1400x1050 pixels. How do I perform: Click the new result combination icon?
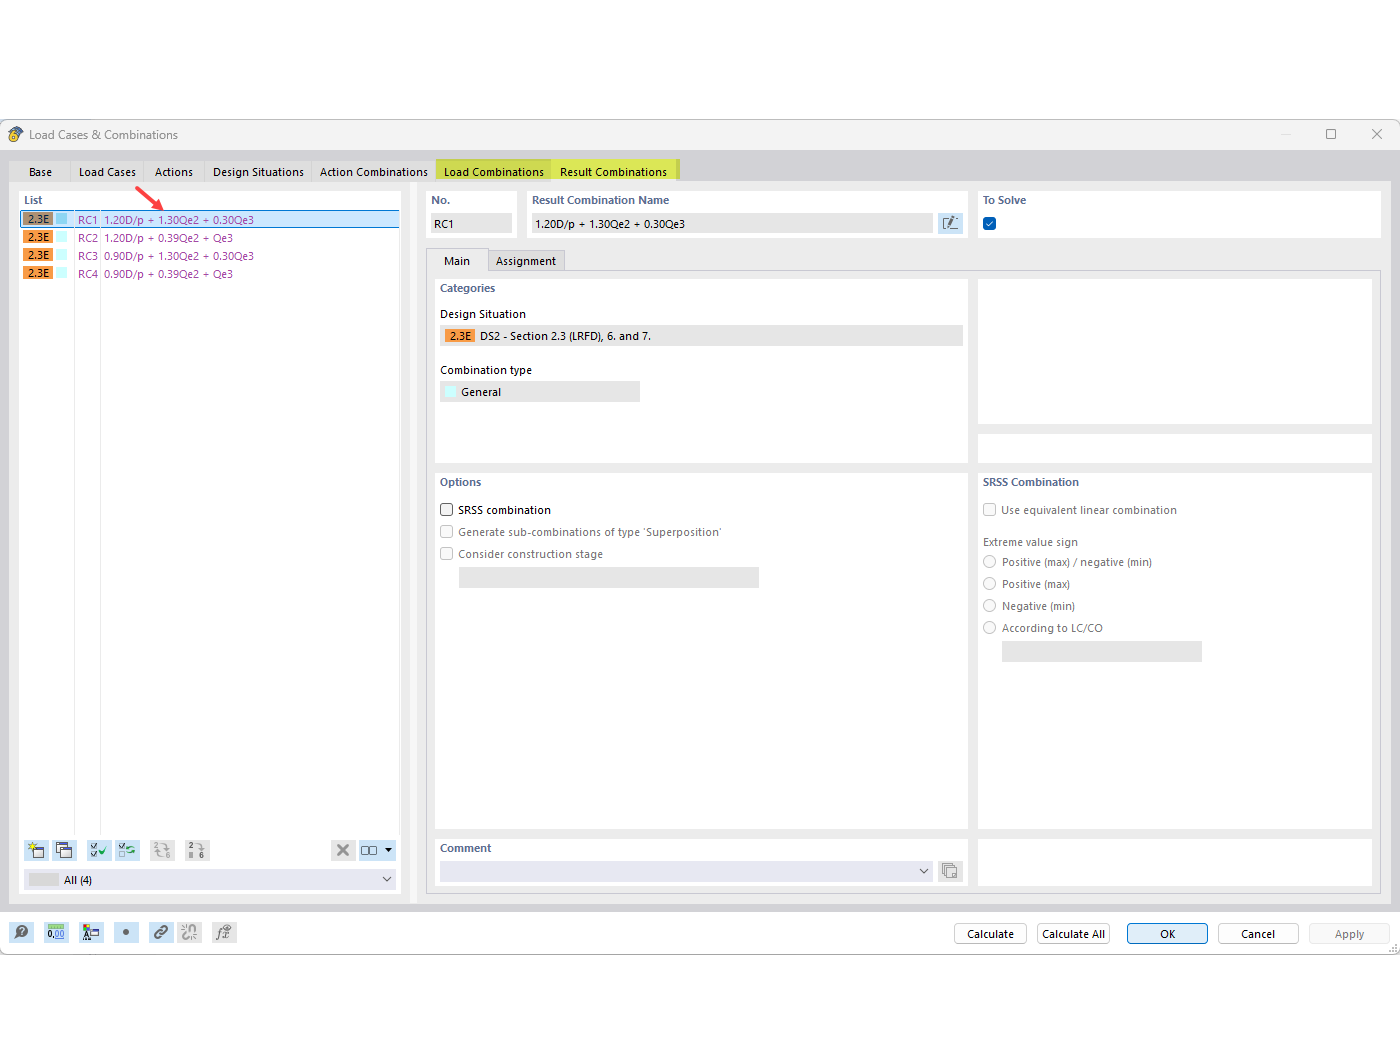point(36,850)
